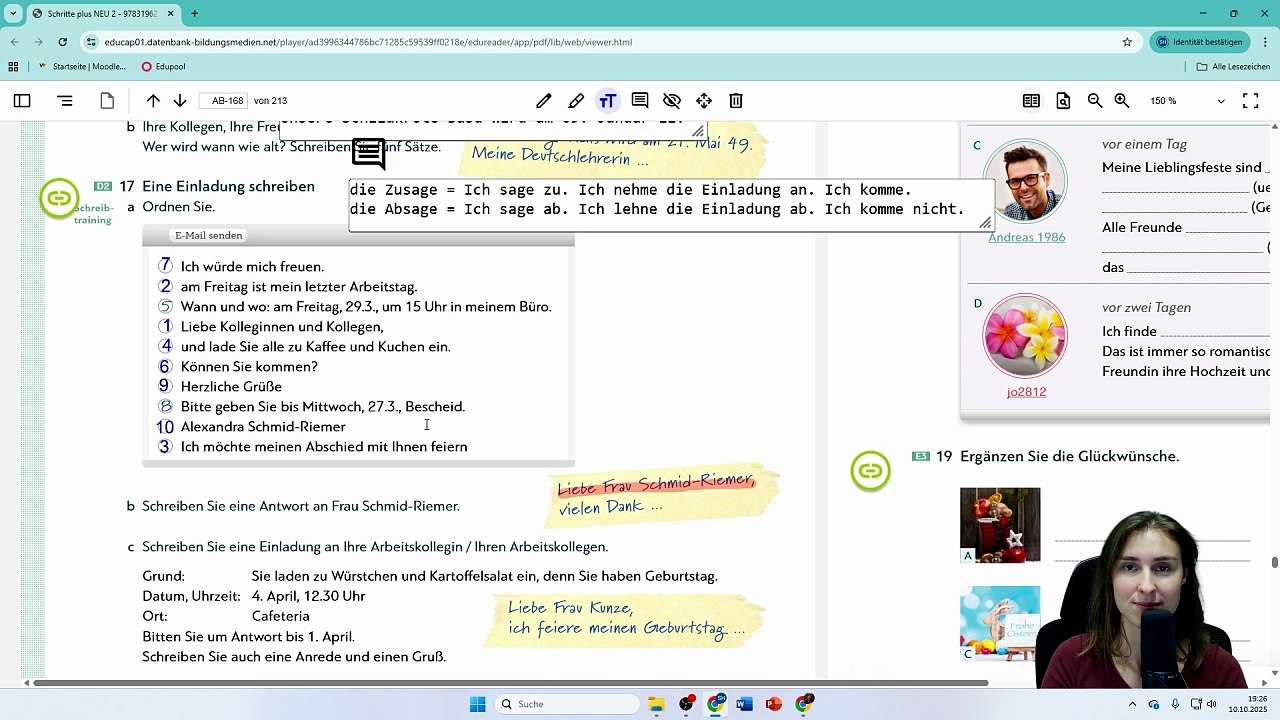
Task: Reload the page in Chrome
Action: (63, 42)
